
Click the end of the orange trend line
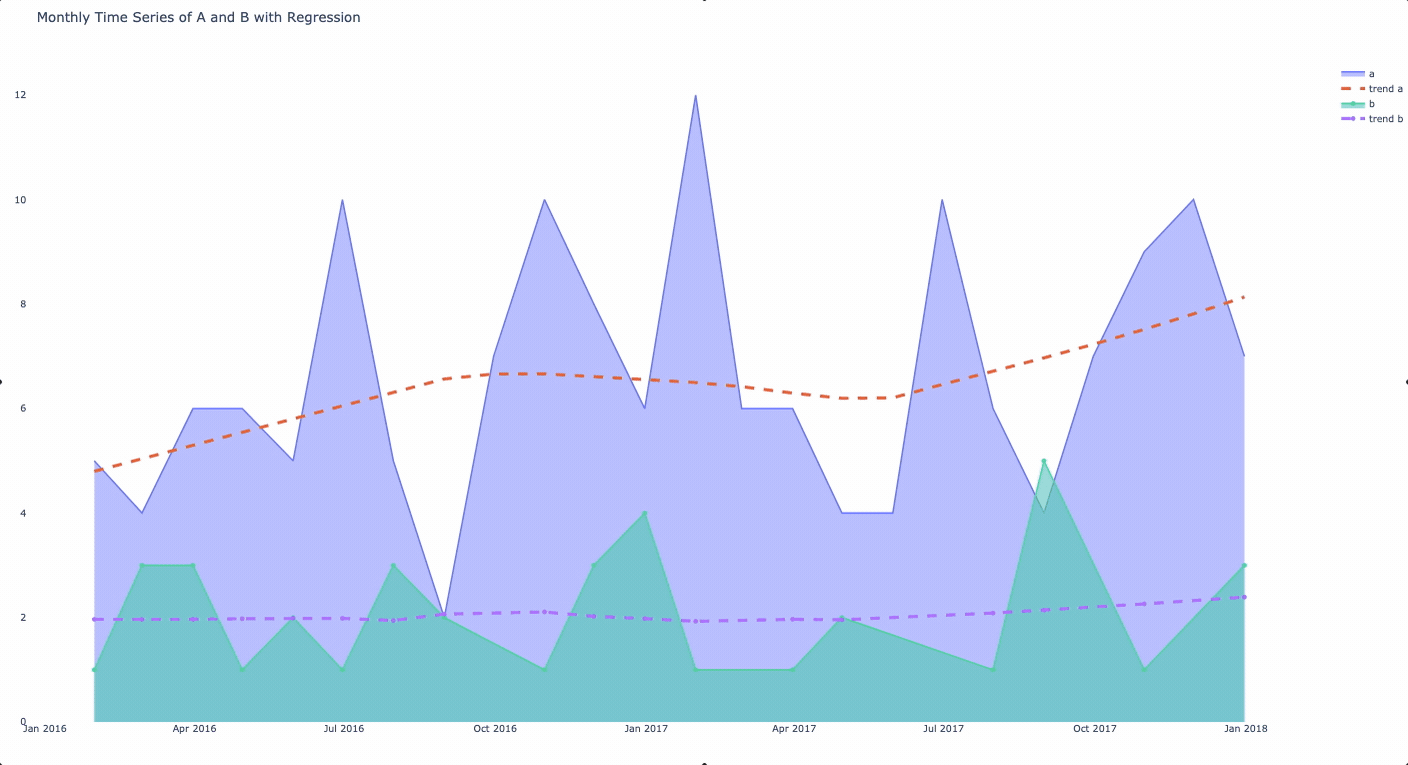[x=1243, y=297]
